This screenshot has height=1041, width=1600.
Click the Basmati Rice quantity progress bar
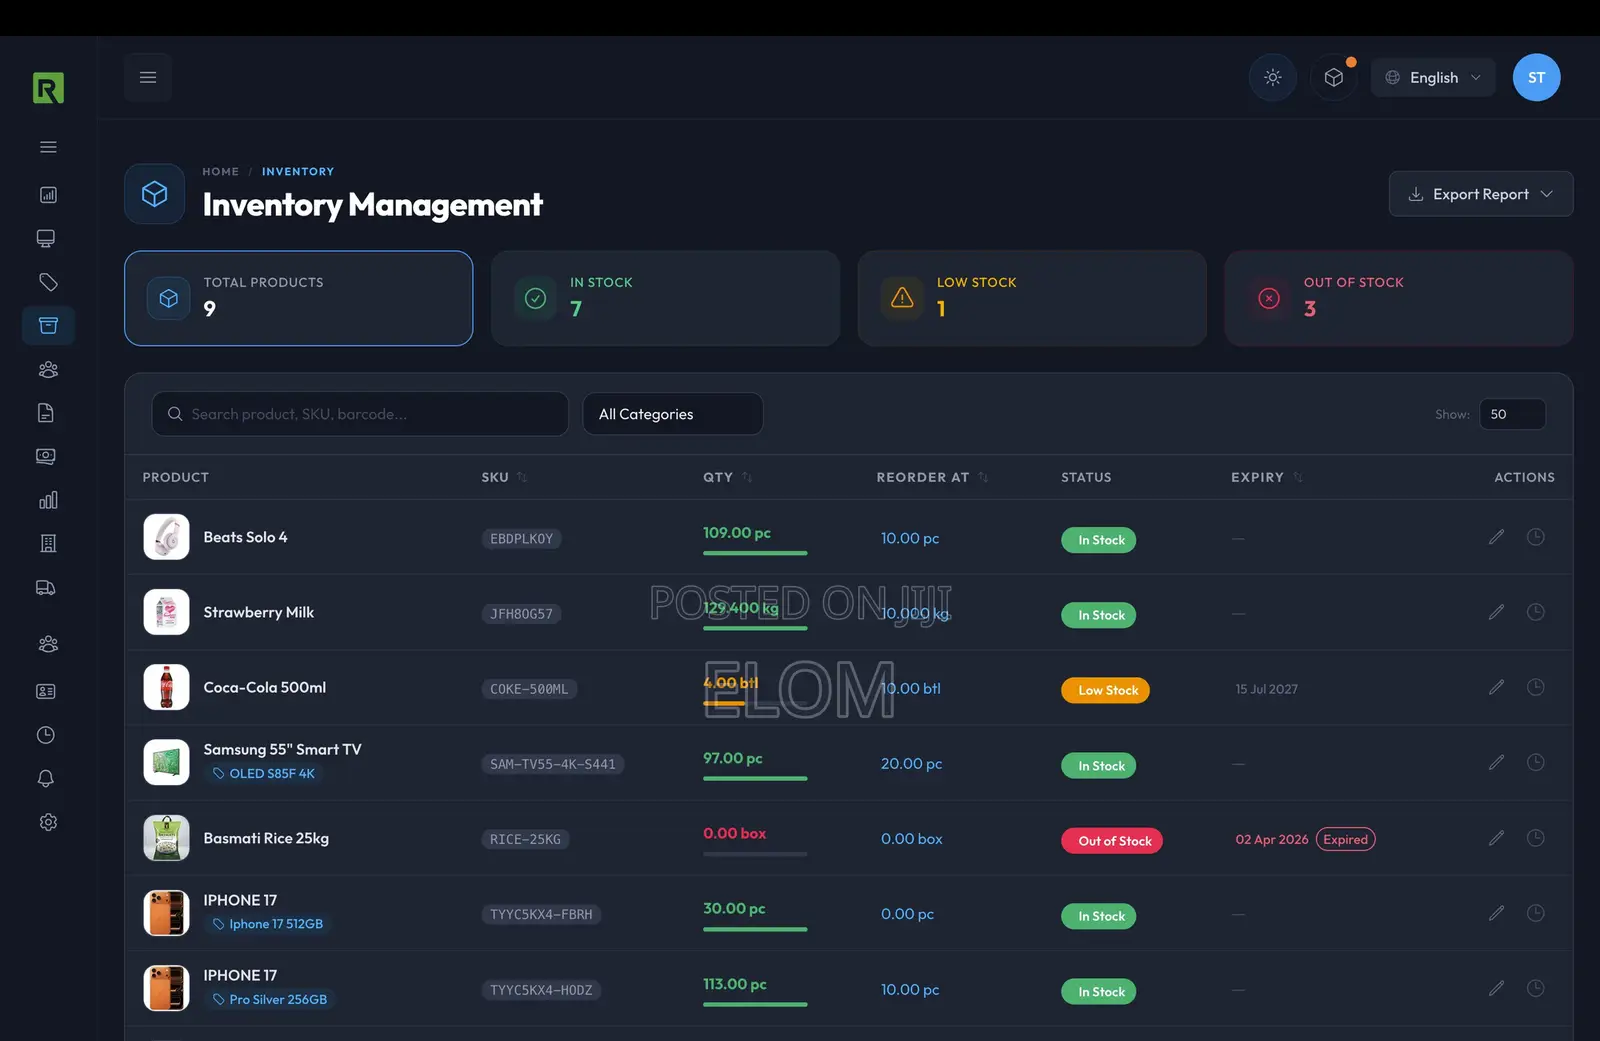(755, 854)
